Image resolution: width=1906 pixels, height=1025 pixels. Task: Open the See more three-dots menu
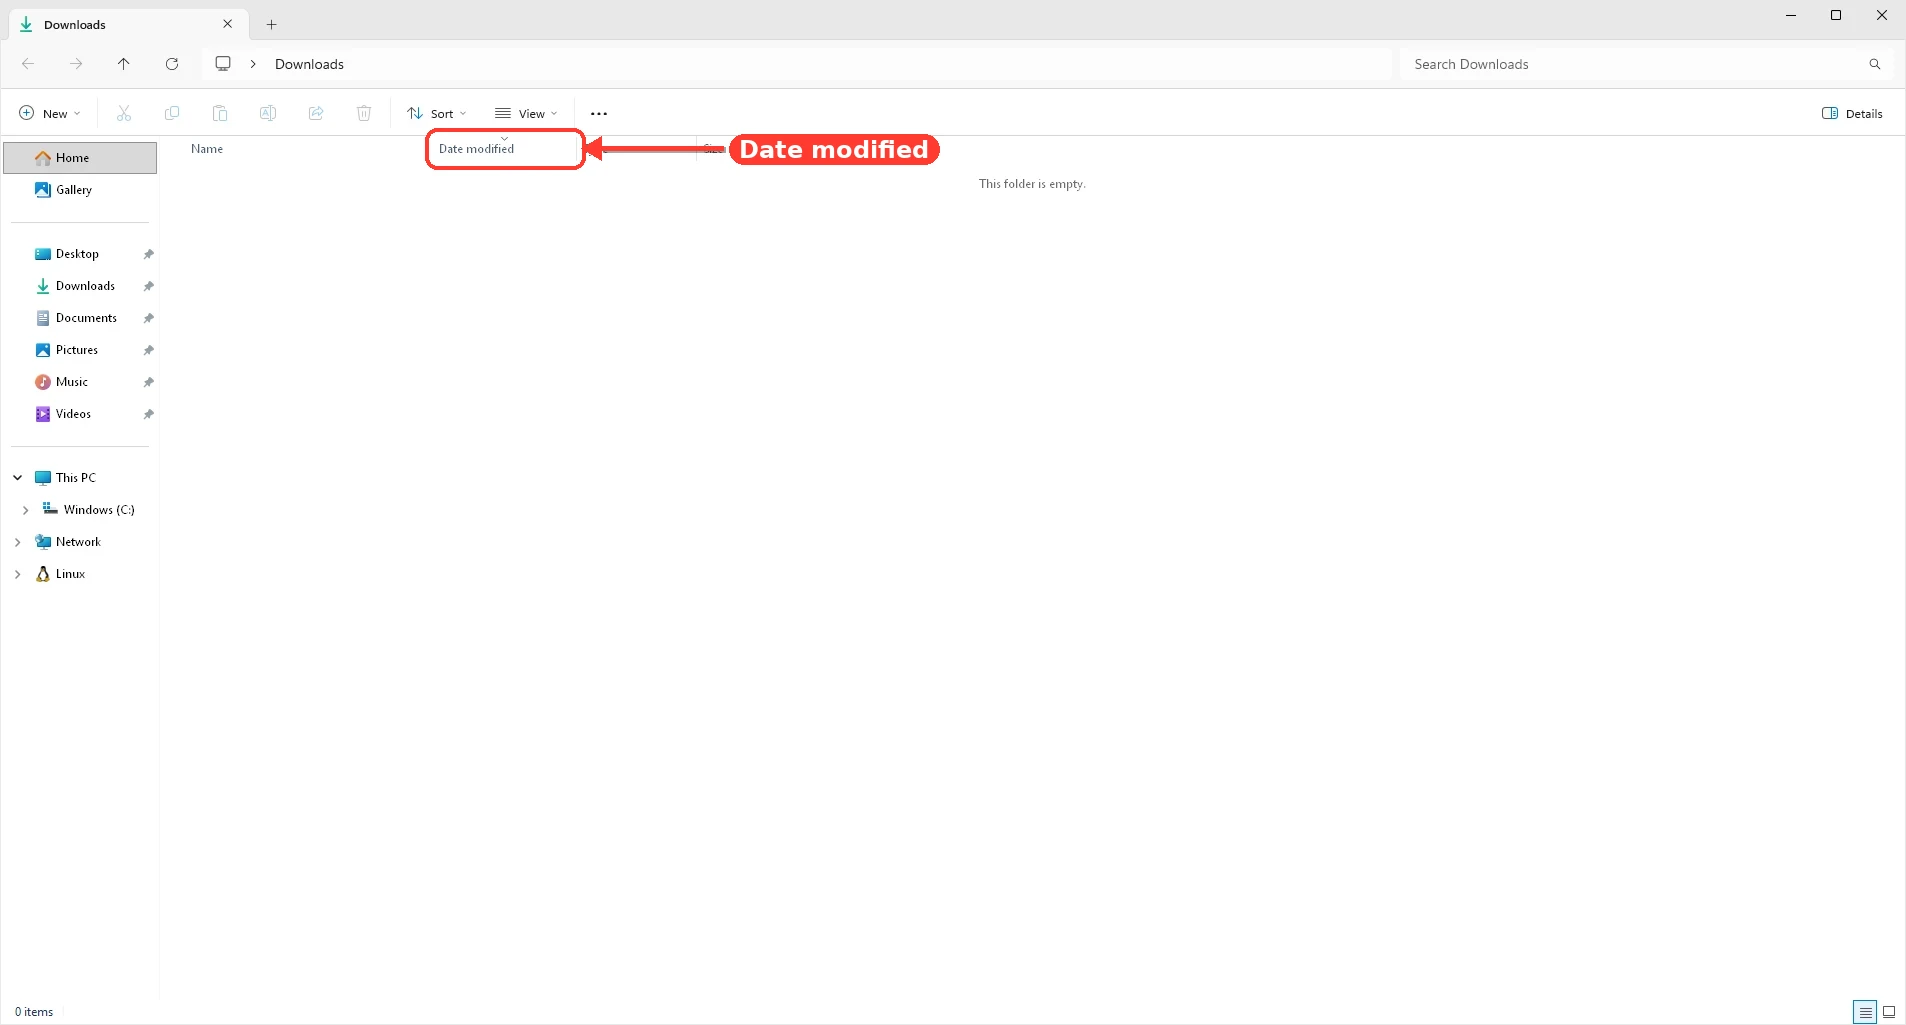point(599,114)
